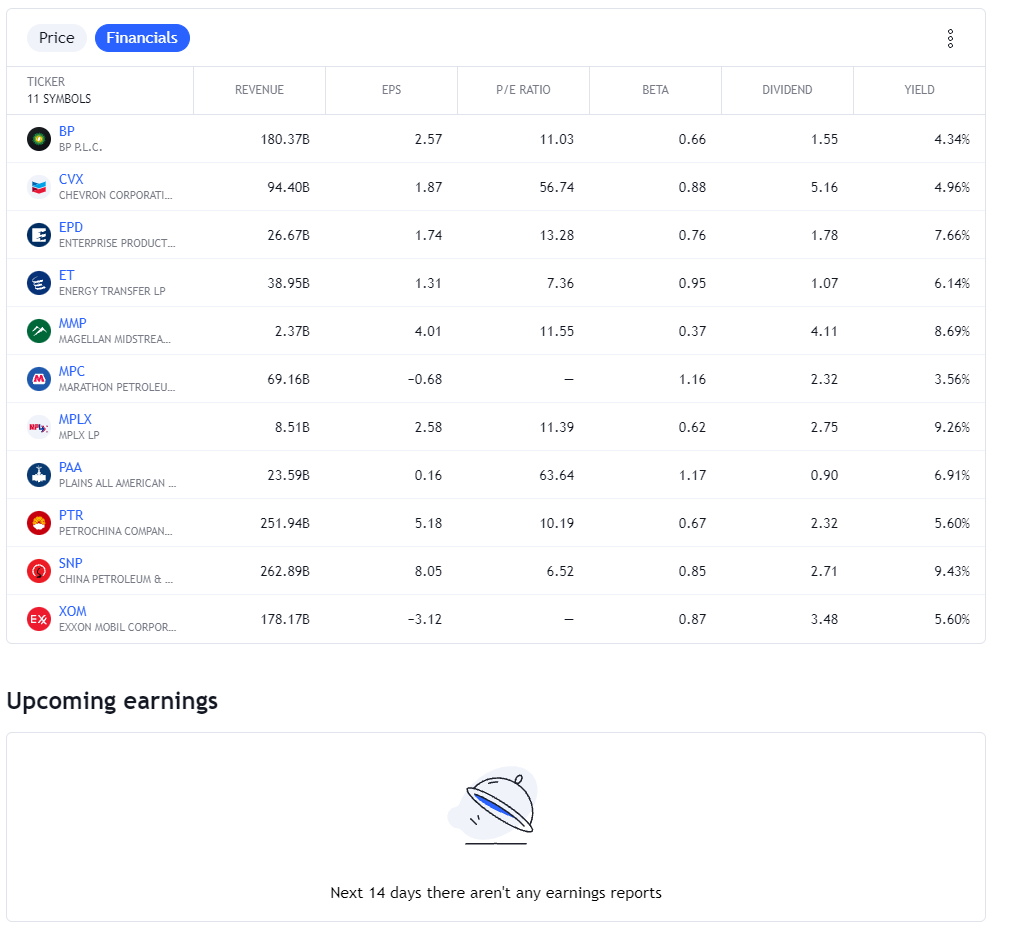The image size is (1023, 928).
Task: Click the 11 SYMBOLS count label
Action: [59, 99]
